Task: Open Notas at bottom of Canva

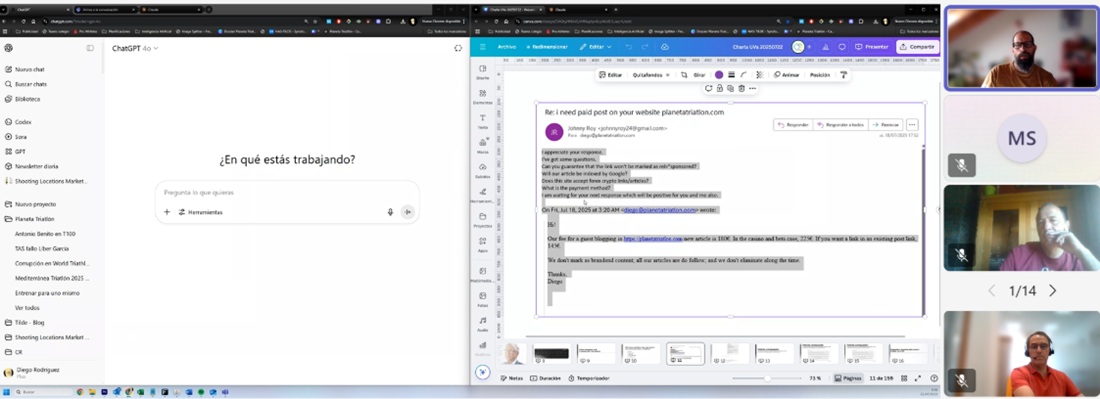Action: [x=511, y=378]
